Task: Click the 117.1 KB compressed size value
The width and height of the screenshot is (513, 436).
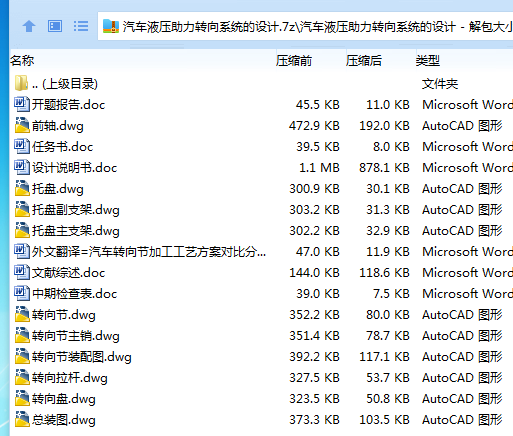Action: pos(384,357)
